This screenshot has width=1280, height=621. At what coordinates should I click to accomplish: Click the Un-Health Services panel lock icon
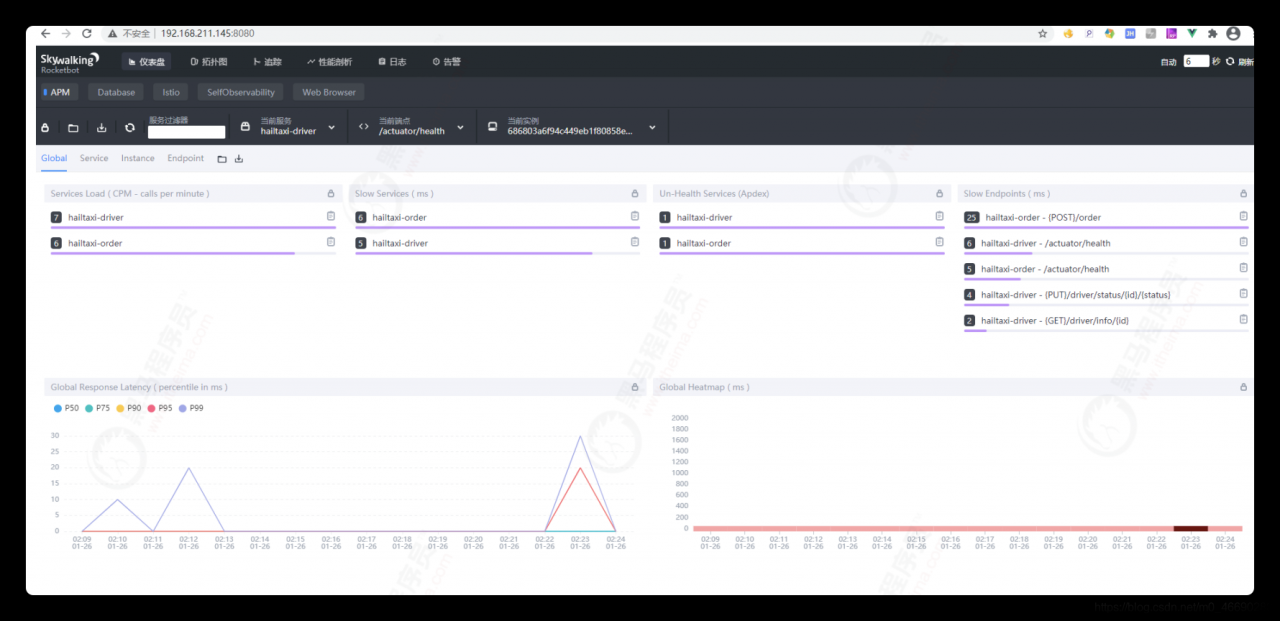click(x=939, y=193)
